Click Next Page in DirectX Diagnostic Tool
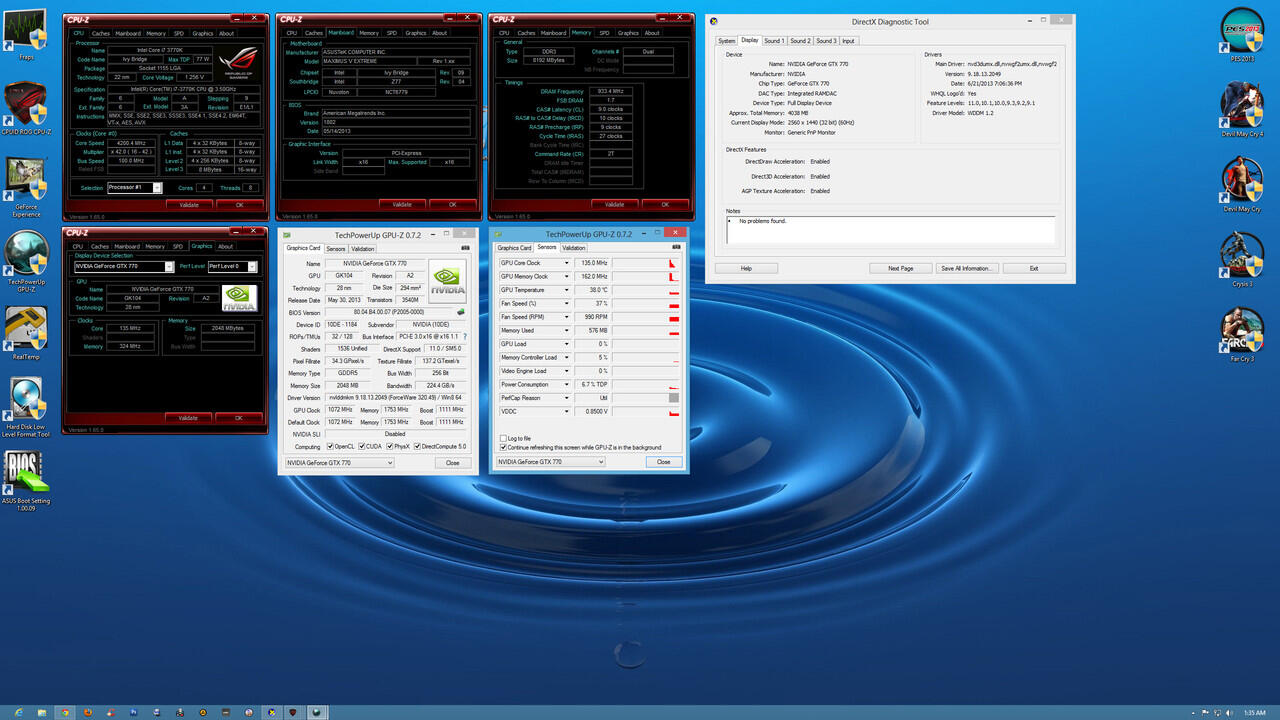1280x720 pixels. pyautogui.click(x=900, y=268)
